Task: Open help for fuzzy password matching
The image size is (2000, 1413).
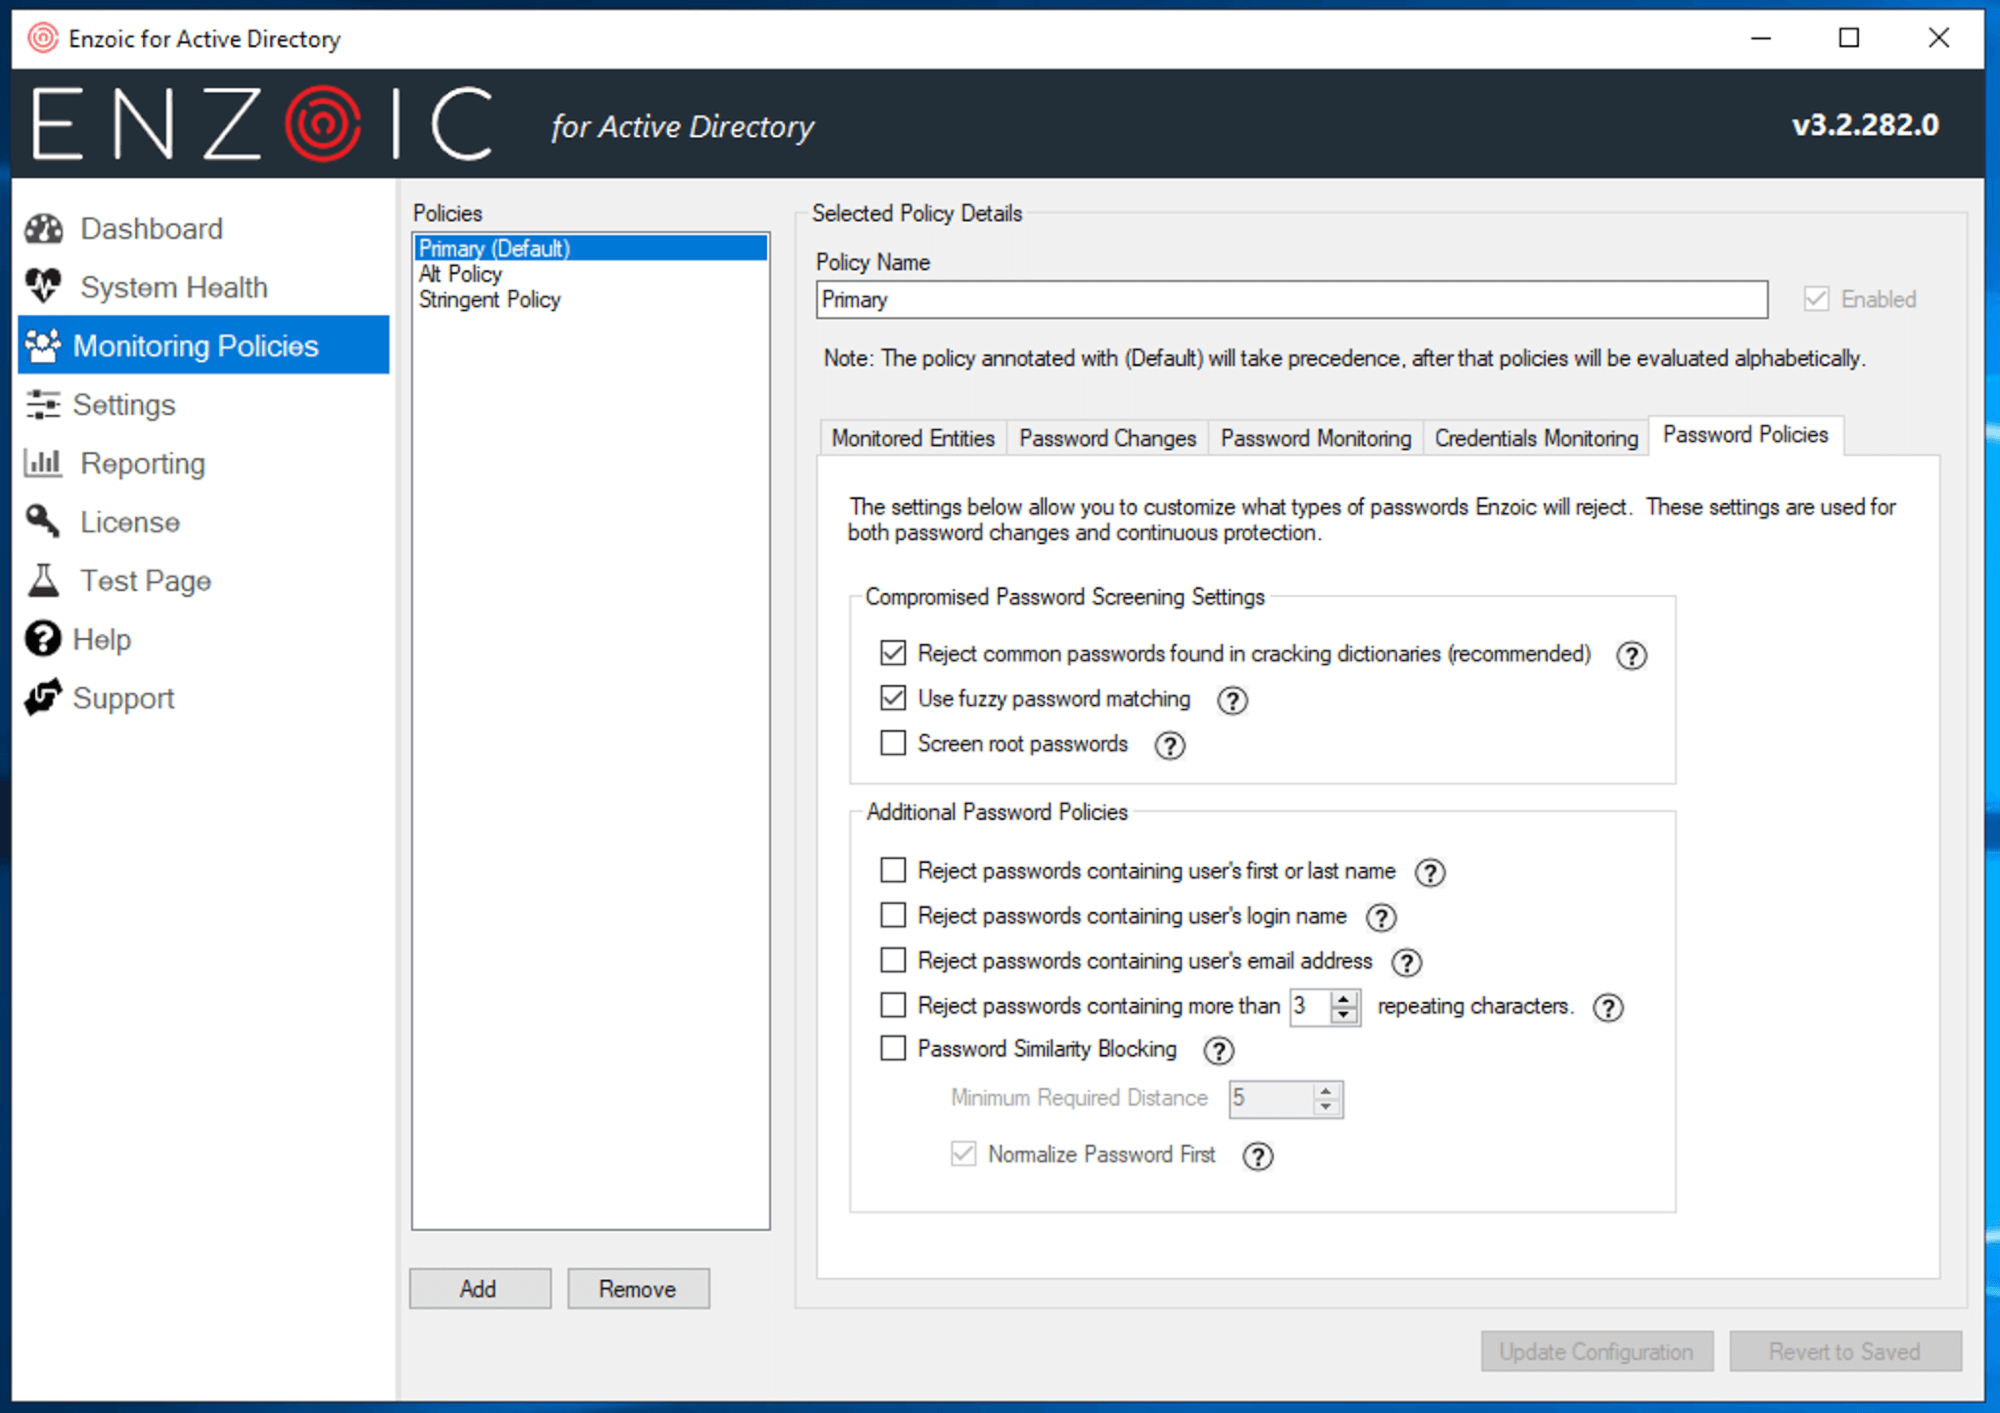Action: point(1232,700)
